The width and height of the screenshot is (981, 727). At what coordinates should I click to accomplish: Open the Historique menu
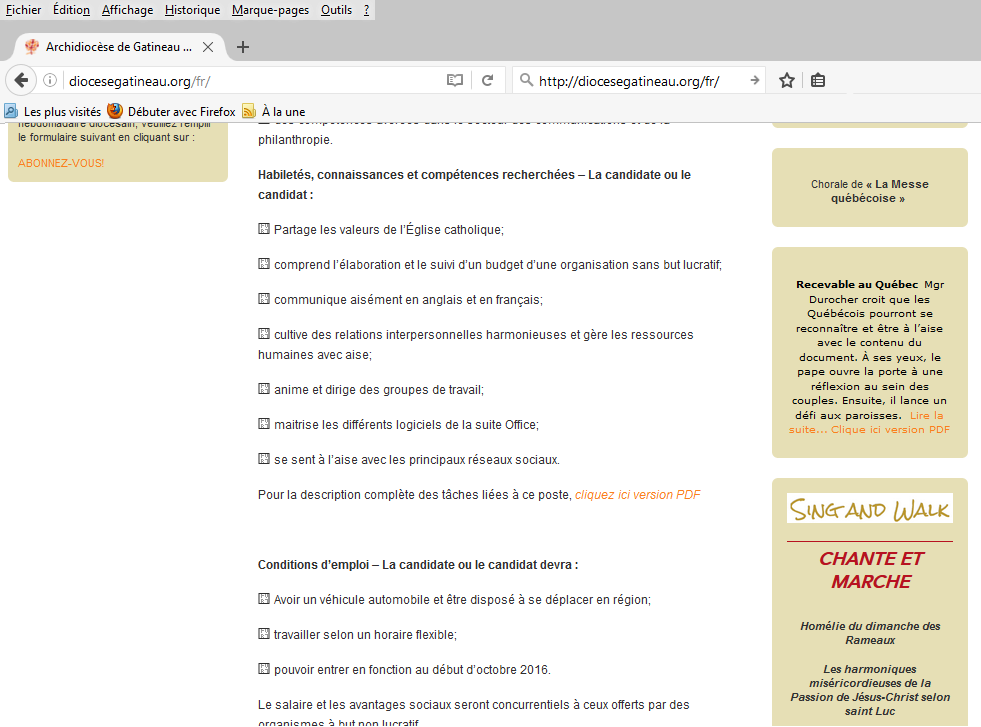click(193, 10)
